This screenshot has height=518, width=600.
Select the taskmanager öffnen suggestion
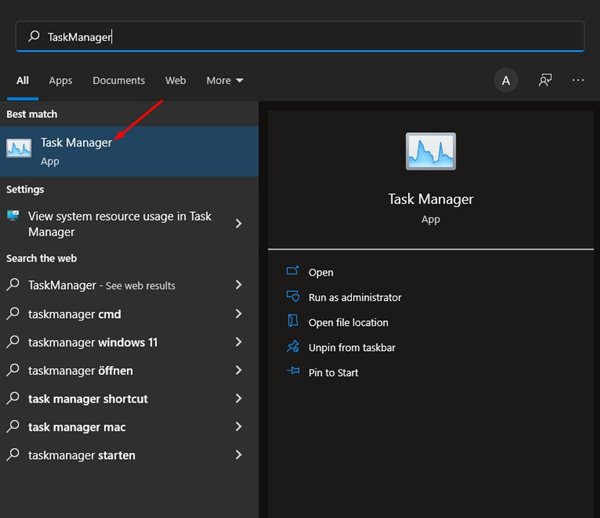[129, 370]
